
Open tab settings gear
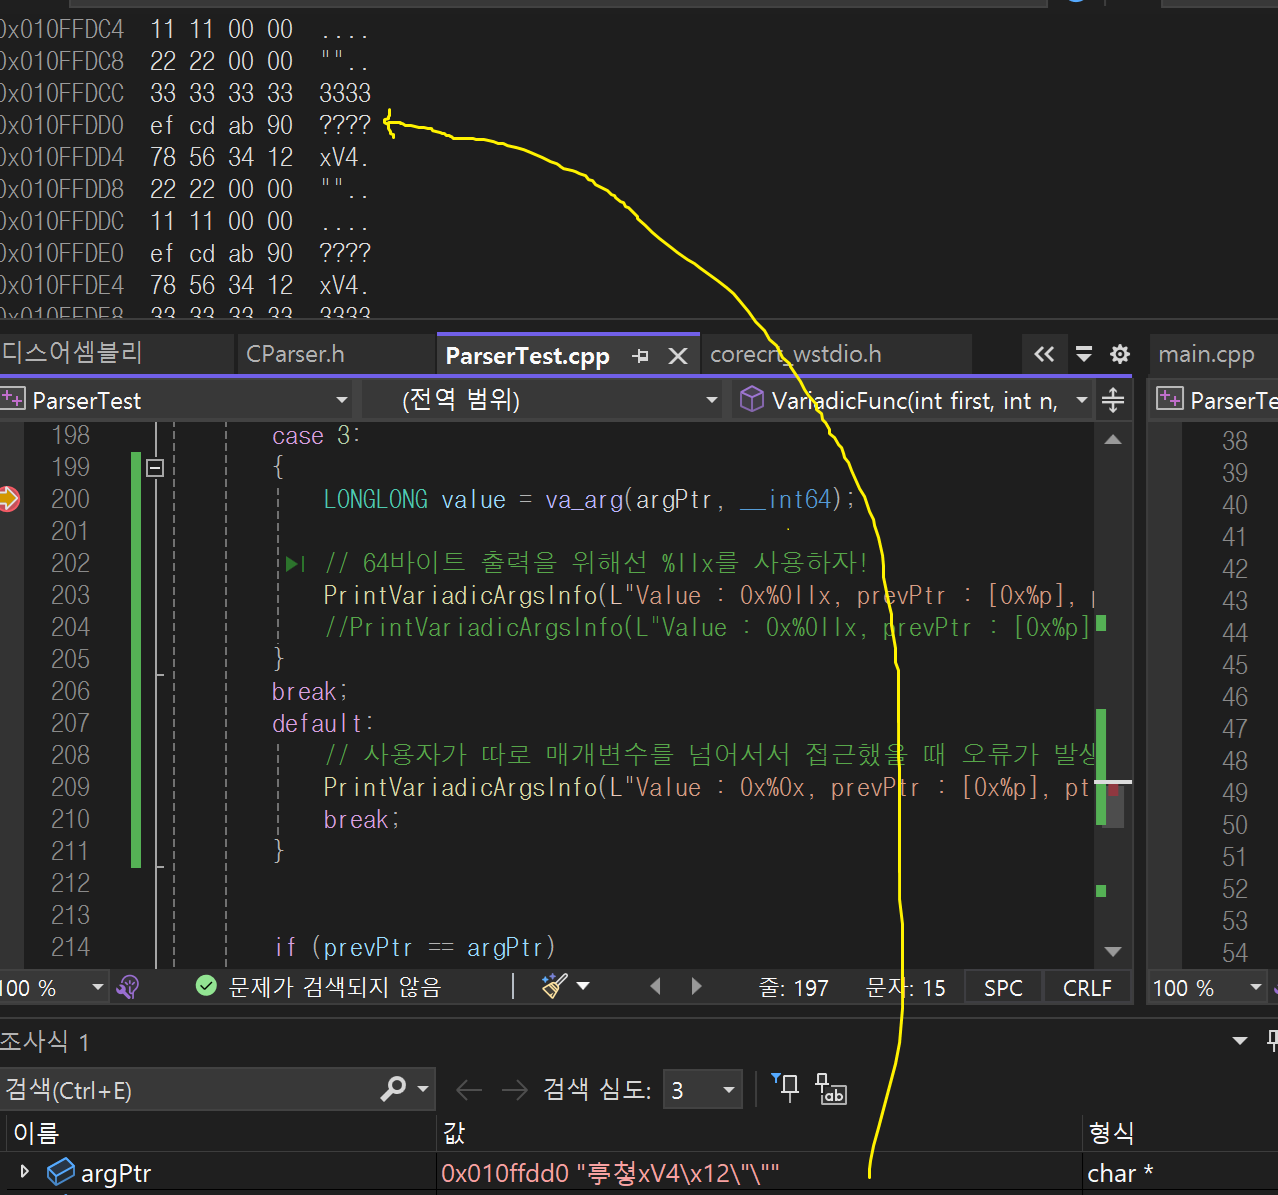(x=1120, y=354)
